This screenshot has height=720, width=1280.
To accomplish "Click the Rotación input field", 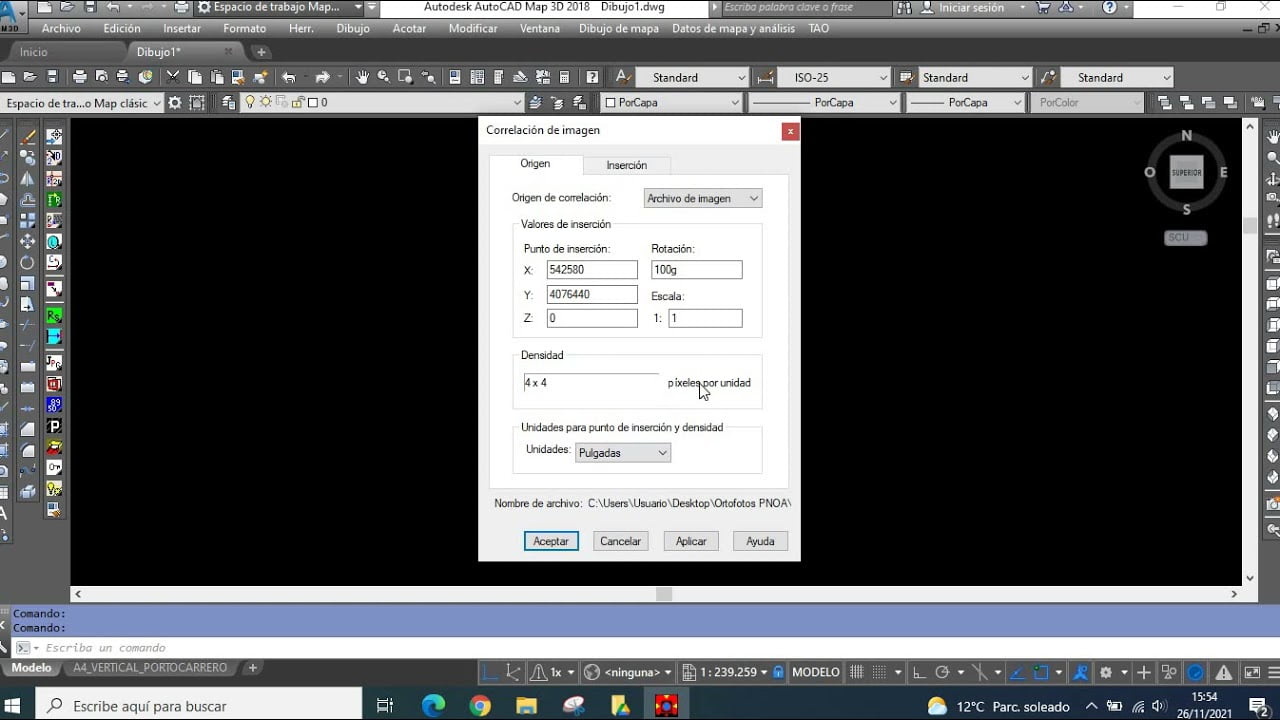I will (x=697, y=270).
